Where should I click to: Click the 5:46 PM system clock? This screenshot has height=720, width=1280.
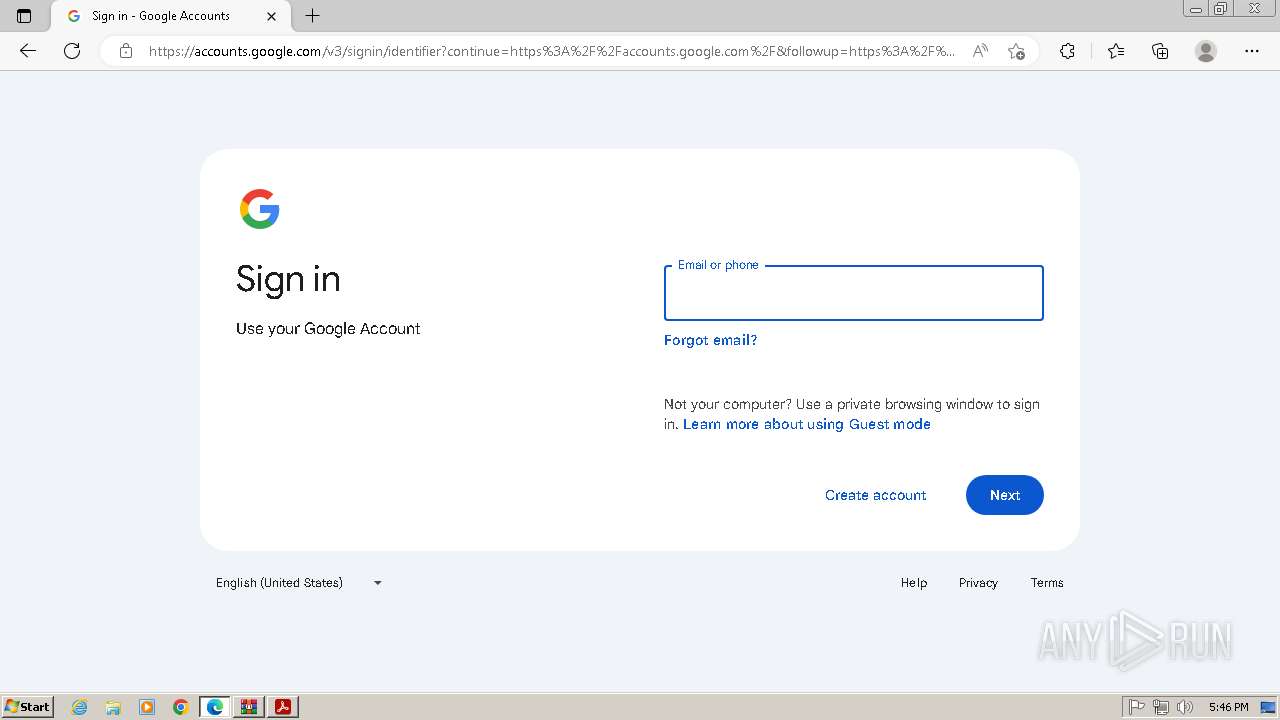1228,707
